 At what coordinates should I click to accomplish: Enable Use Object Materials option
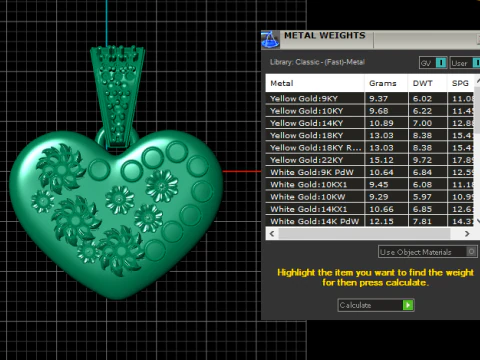click(x=427, y=252)
